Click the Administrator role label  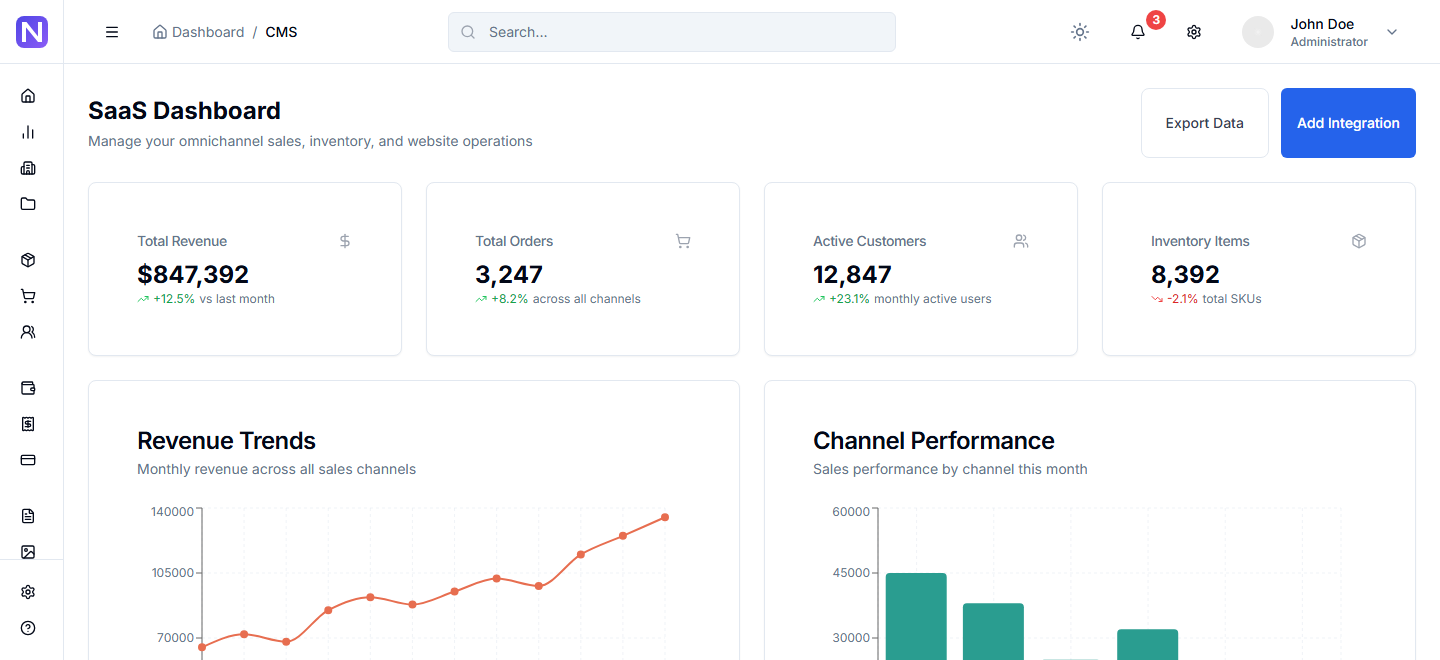click(x=1329, y=42)
